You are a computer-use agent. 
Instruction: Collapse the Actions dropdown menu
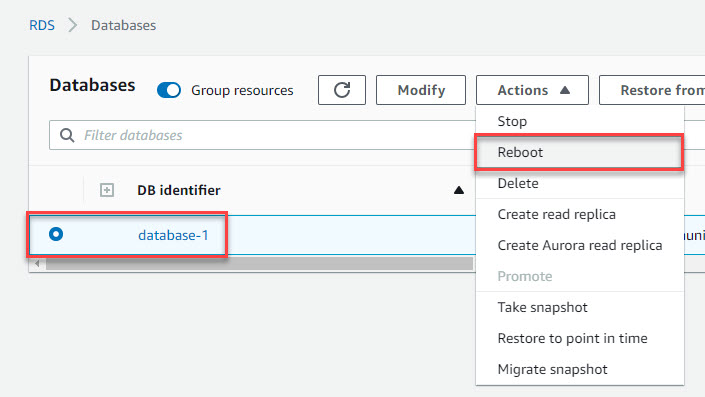(x=532, y=90)
